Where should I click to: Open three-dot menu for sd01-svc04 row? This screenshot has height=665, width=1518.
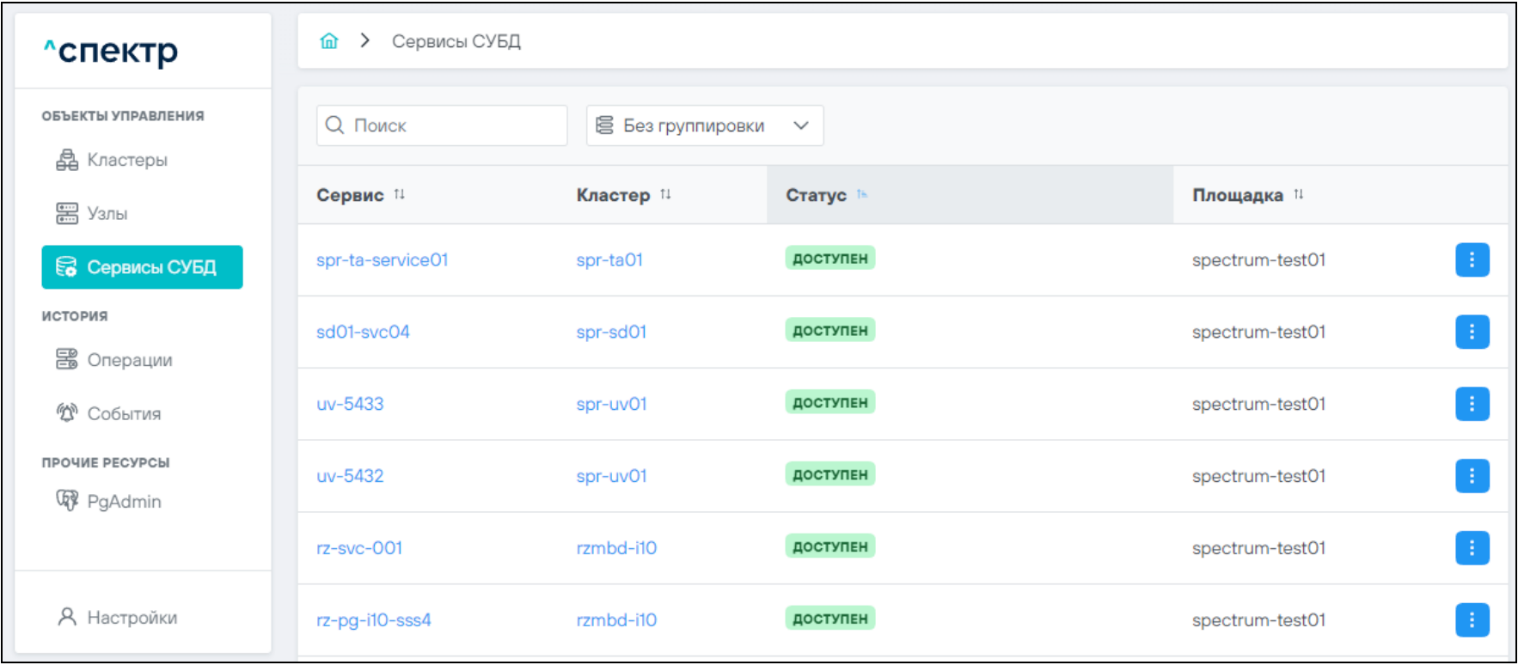tap(1471, 332)
